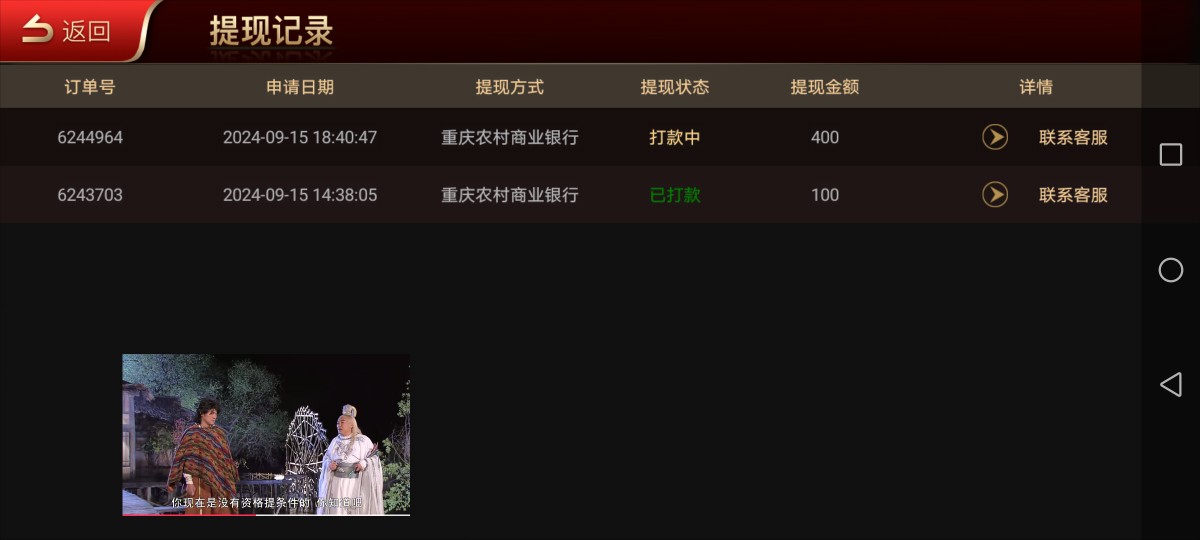1200x540 pixels.
Task: Tap the 返回 back button
Action: tap(68, 31)
